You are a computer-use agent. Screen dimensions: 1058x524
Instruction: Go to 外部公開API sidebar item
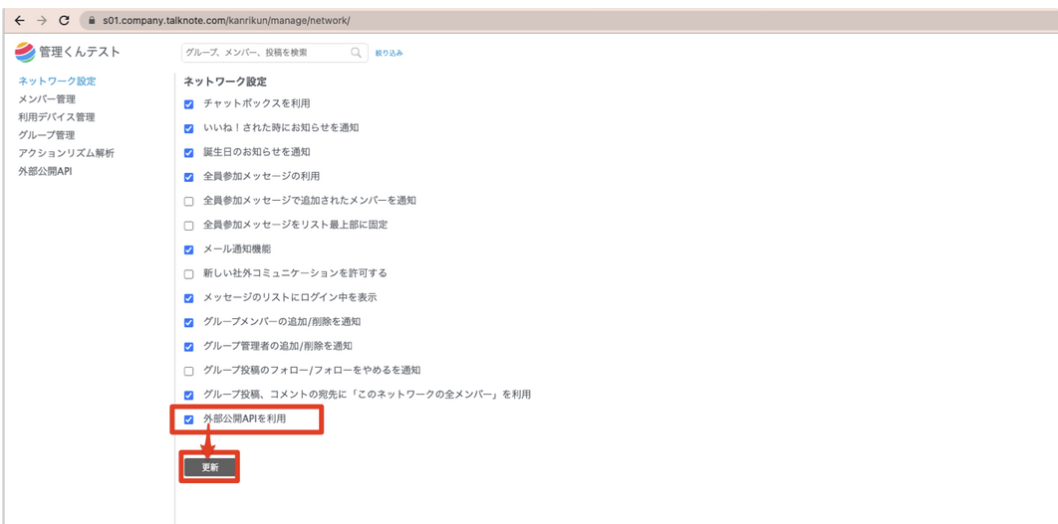tap(45, 171)
